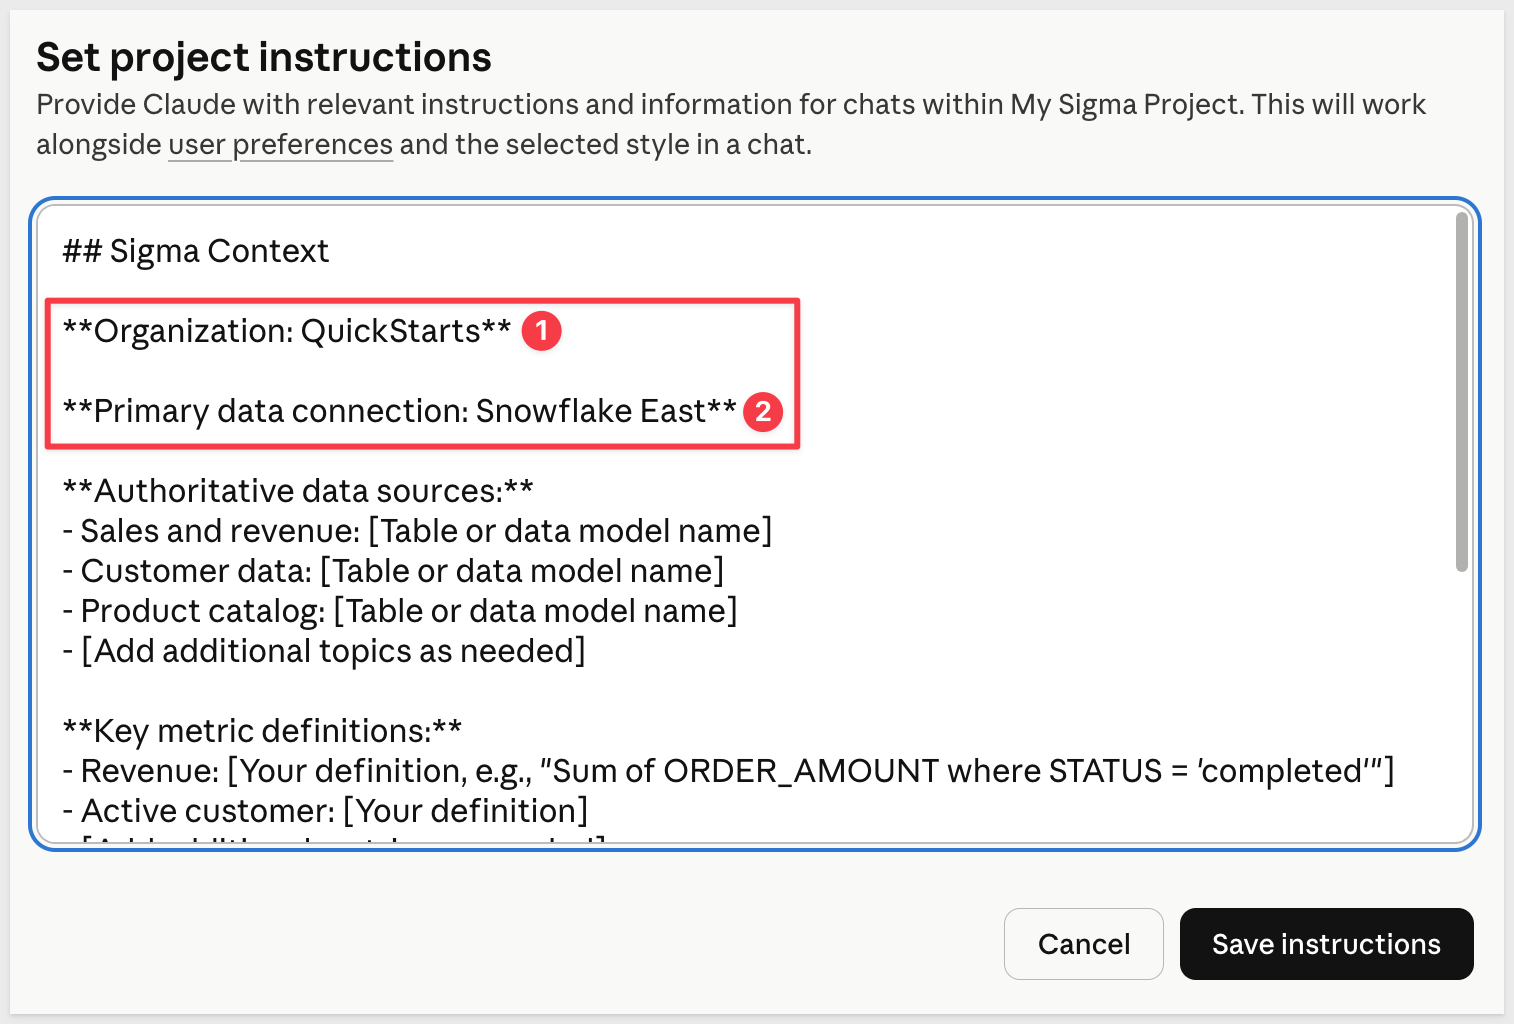Place cursor on the Revenue definition line
This screenshot has width=1514, height=1024.
click(728, 771)
